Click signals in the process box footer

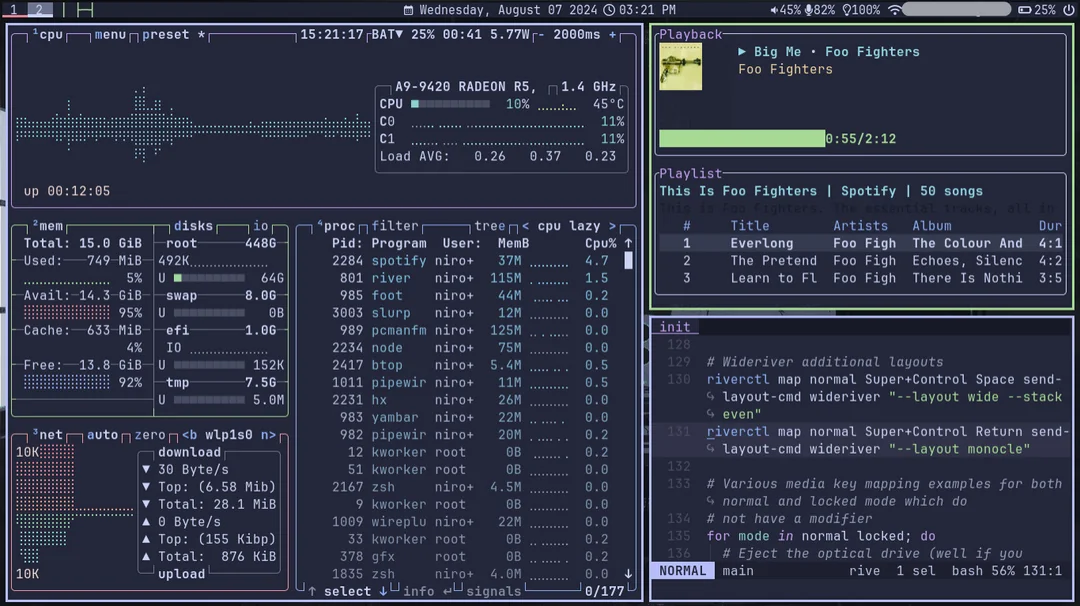point(494,591)
